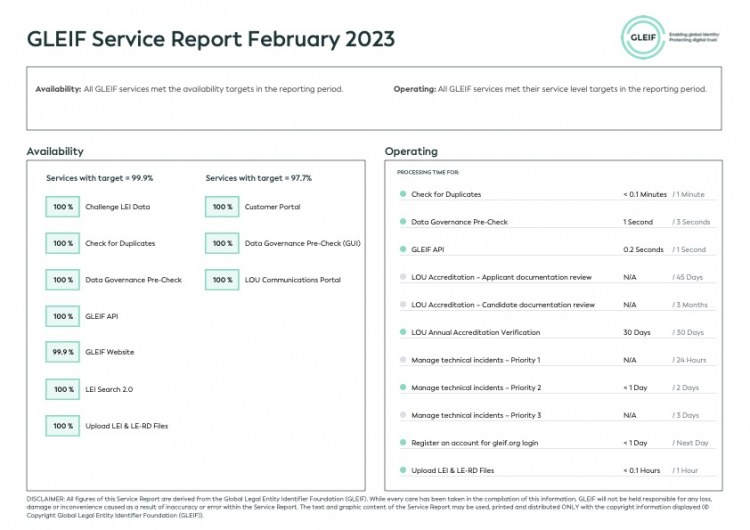The image size is (750, 530).
Task: Select the Upload LEI & LE-RD Files availability label
Action: click(127, 426)
